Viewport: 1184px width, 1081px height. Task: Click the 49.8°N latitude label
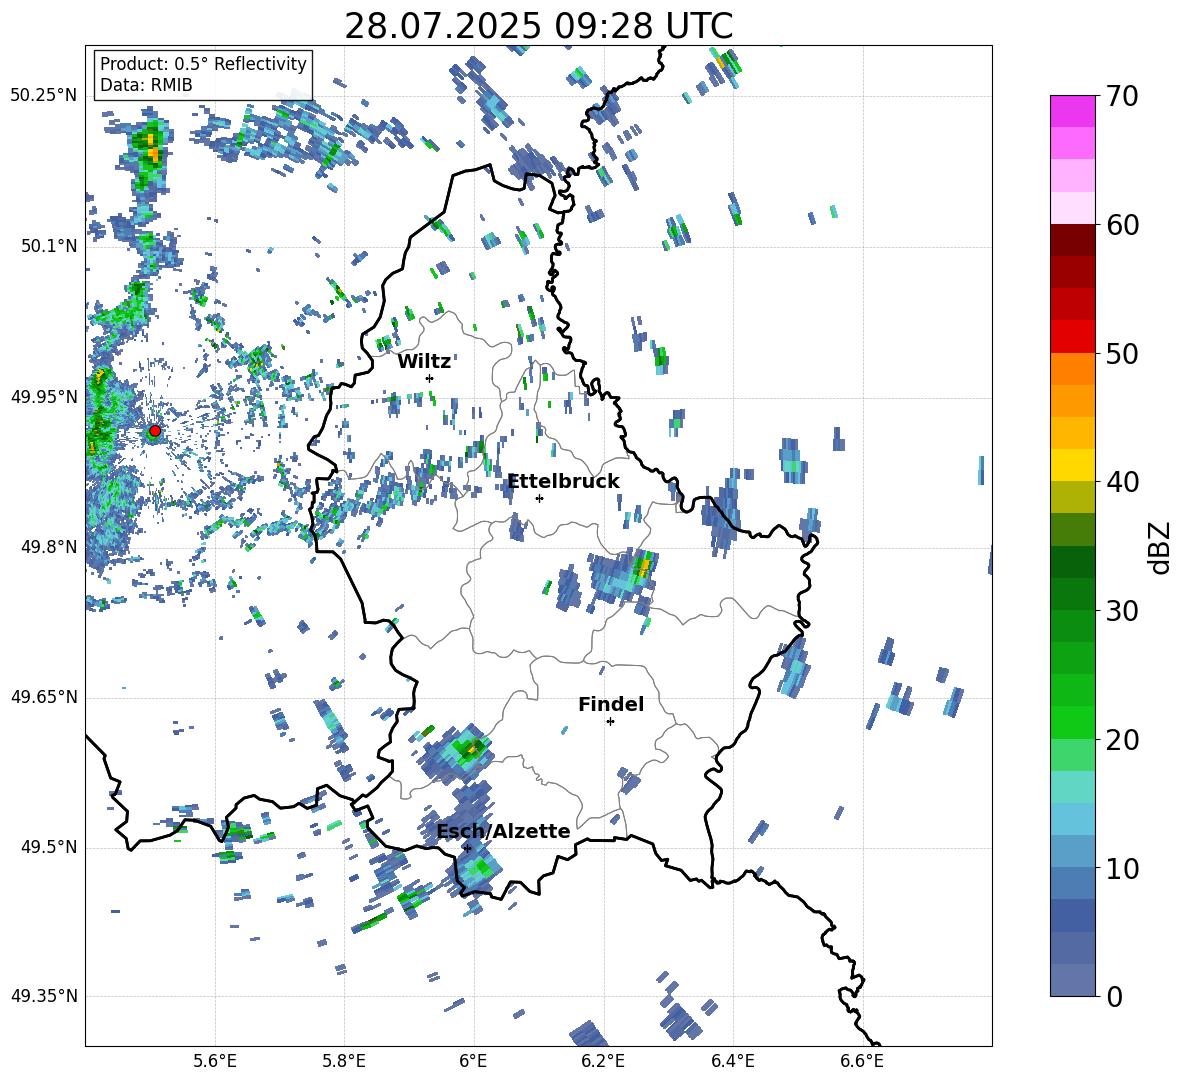pos(49,547)
